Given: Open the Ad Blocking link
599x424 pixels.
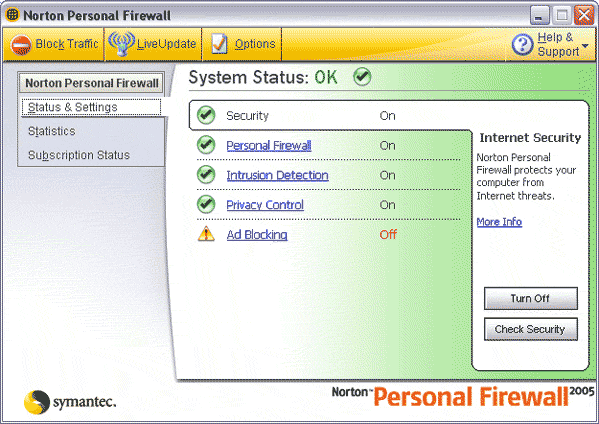Looking at the screenshot, I should (257, 235).
